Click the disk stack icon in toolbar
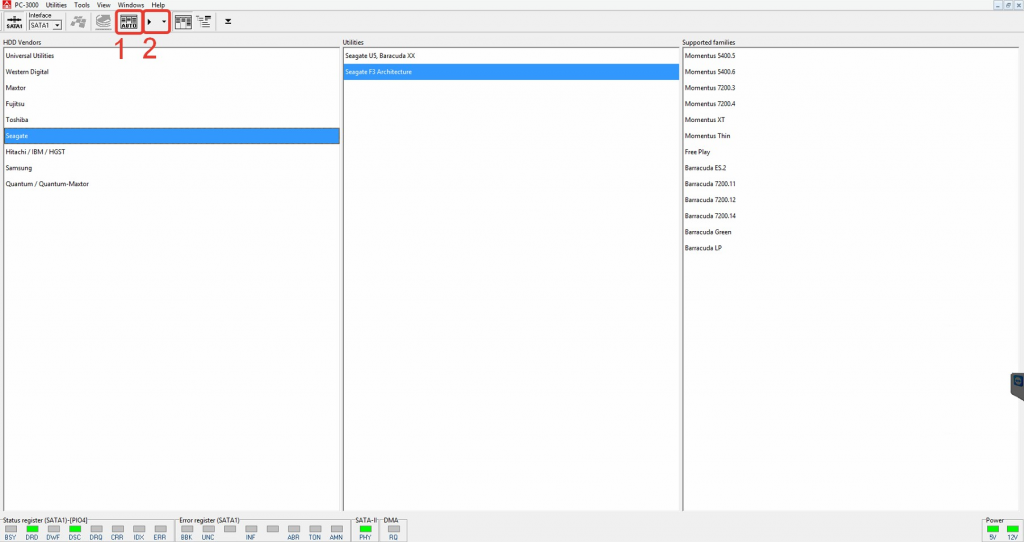This screenshot has height=542, width=1024. [103, 21]
